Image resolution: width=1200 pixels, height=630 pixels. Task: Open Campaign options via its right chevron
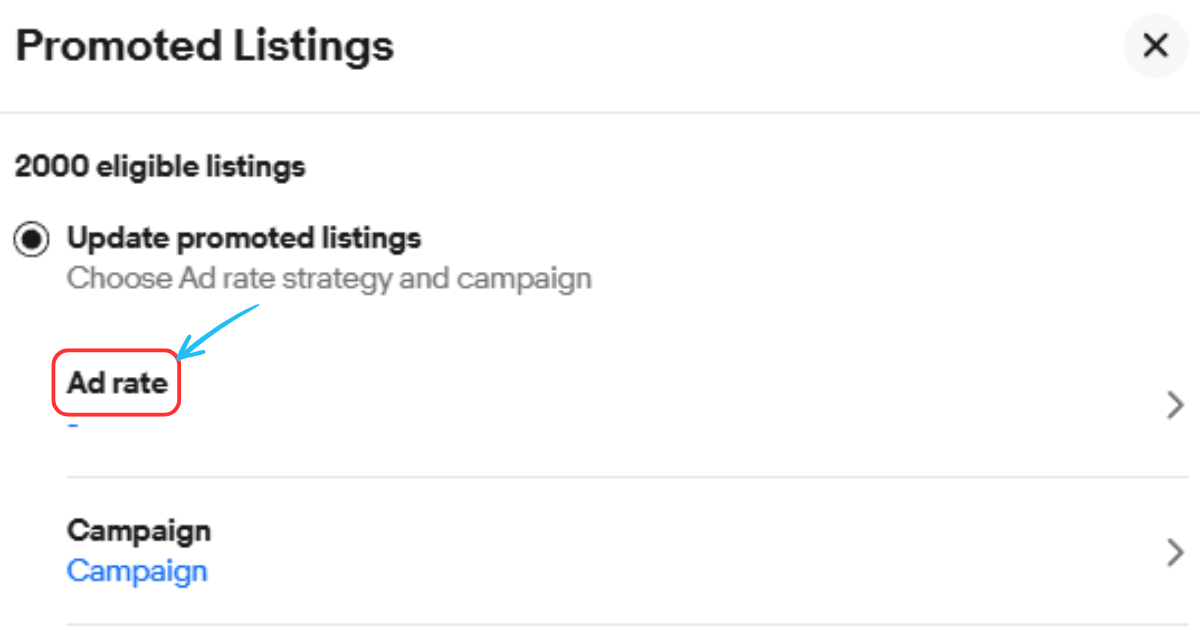point(1175,552)
